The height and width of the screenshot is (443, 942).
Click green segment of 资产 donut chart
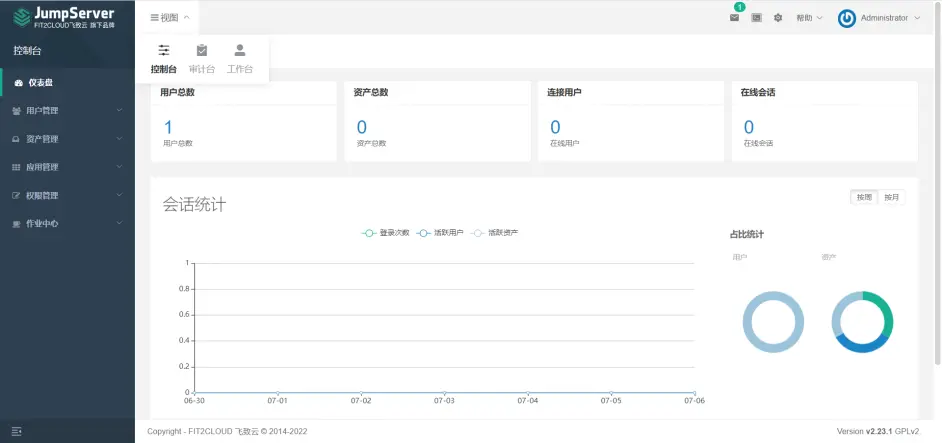pos(883,311)
